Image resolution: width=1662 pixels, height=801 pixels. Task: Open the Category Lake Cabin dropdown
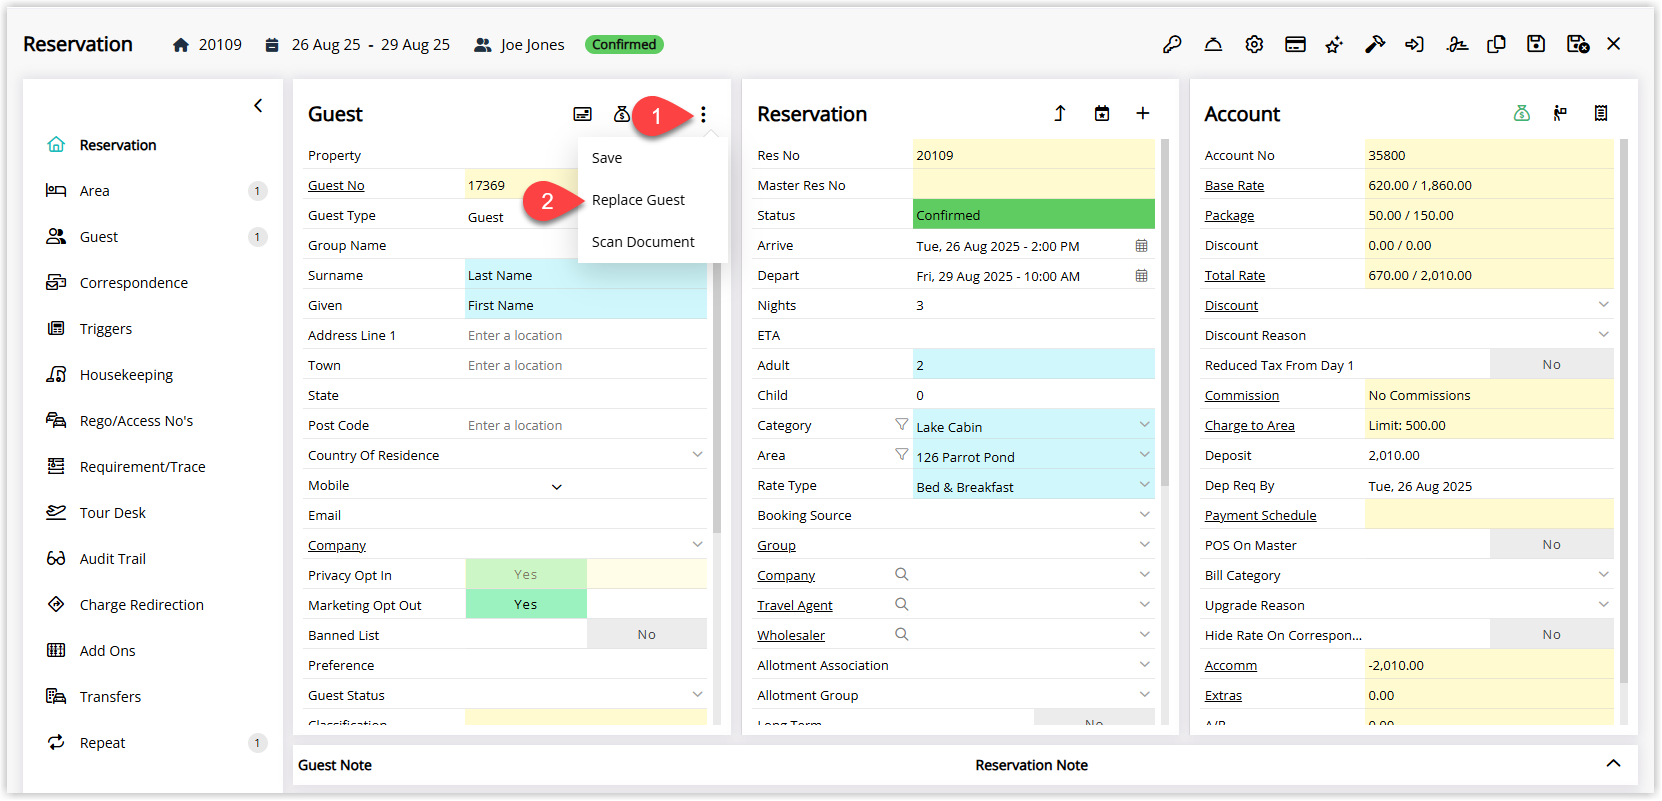[1144, 425]
